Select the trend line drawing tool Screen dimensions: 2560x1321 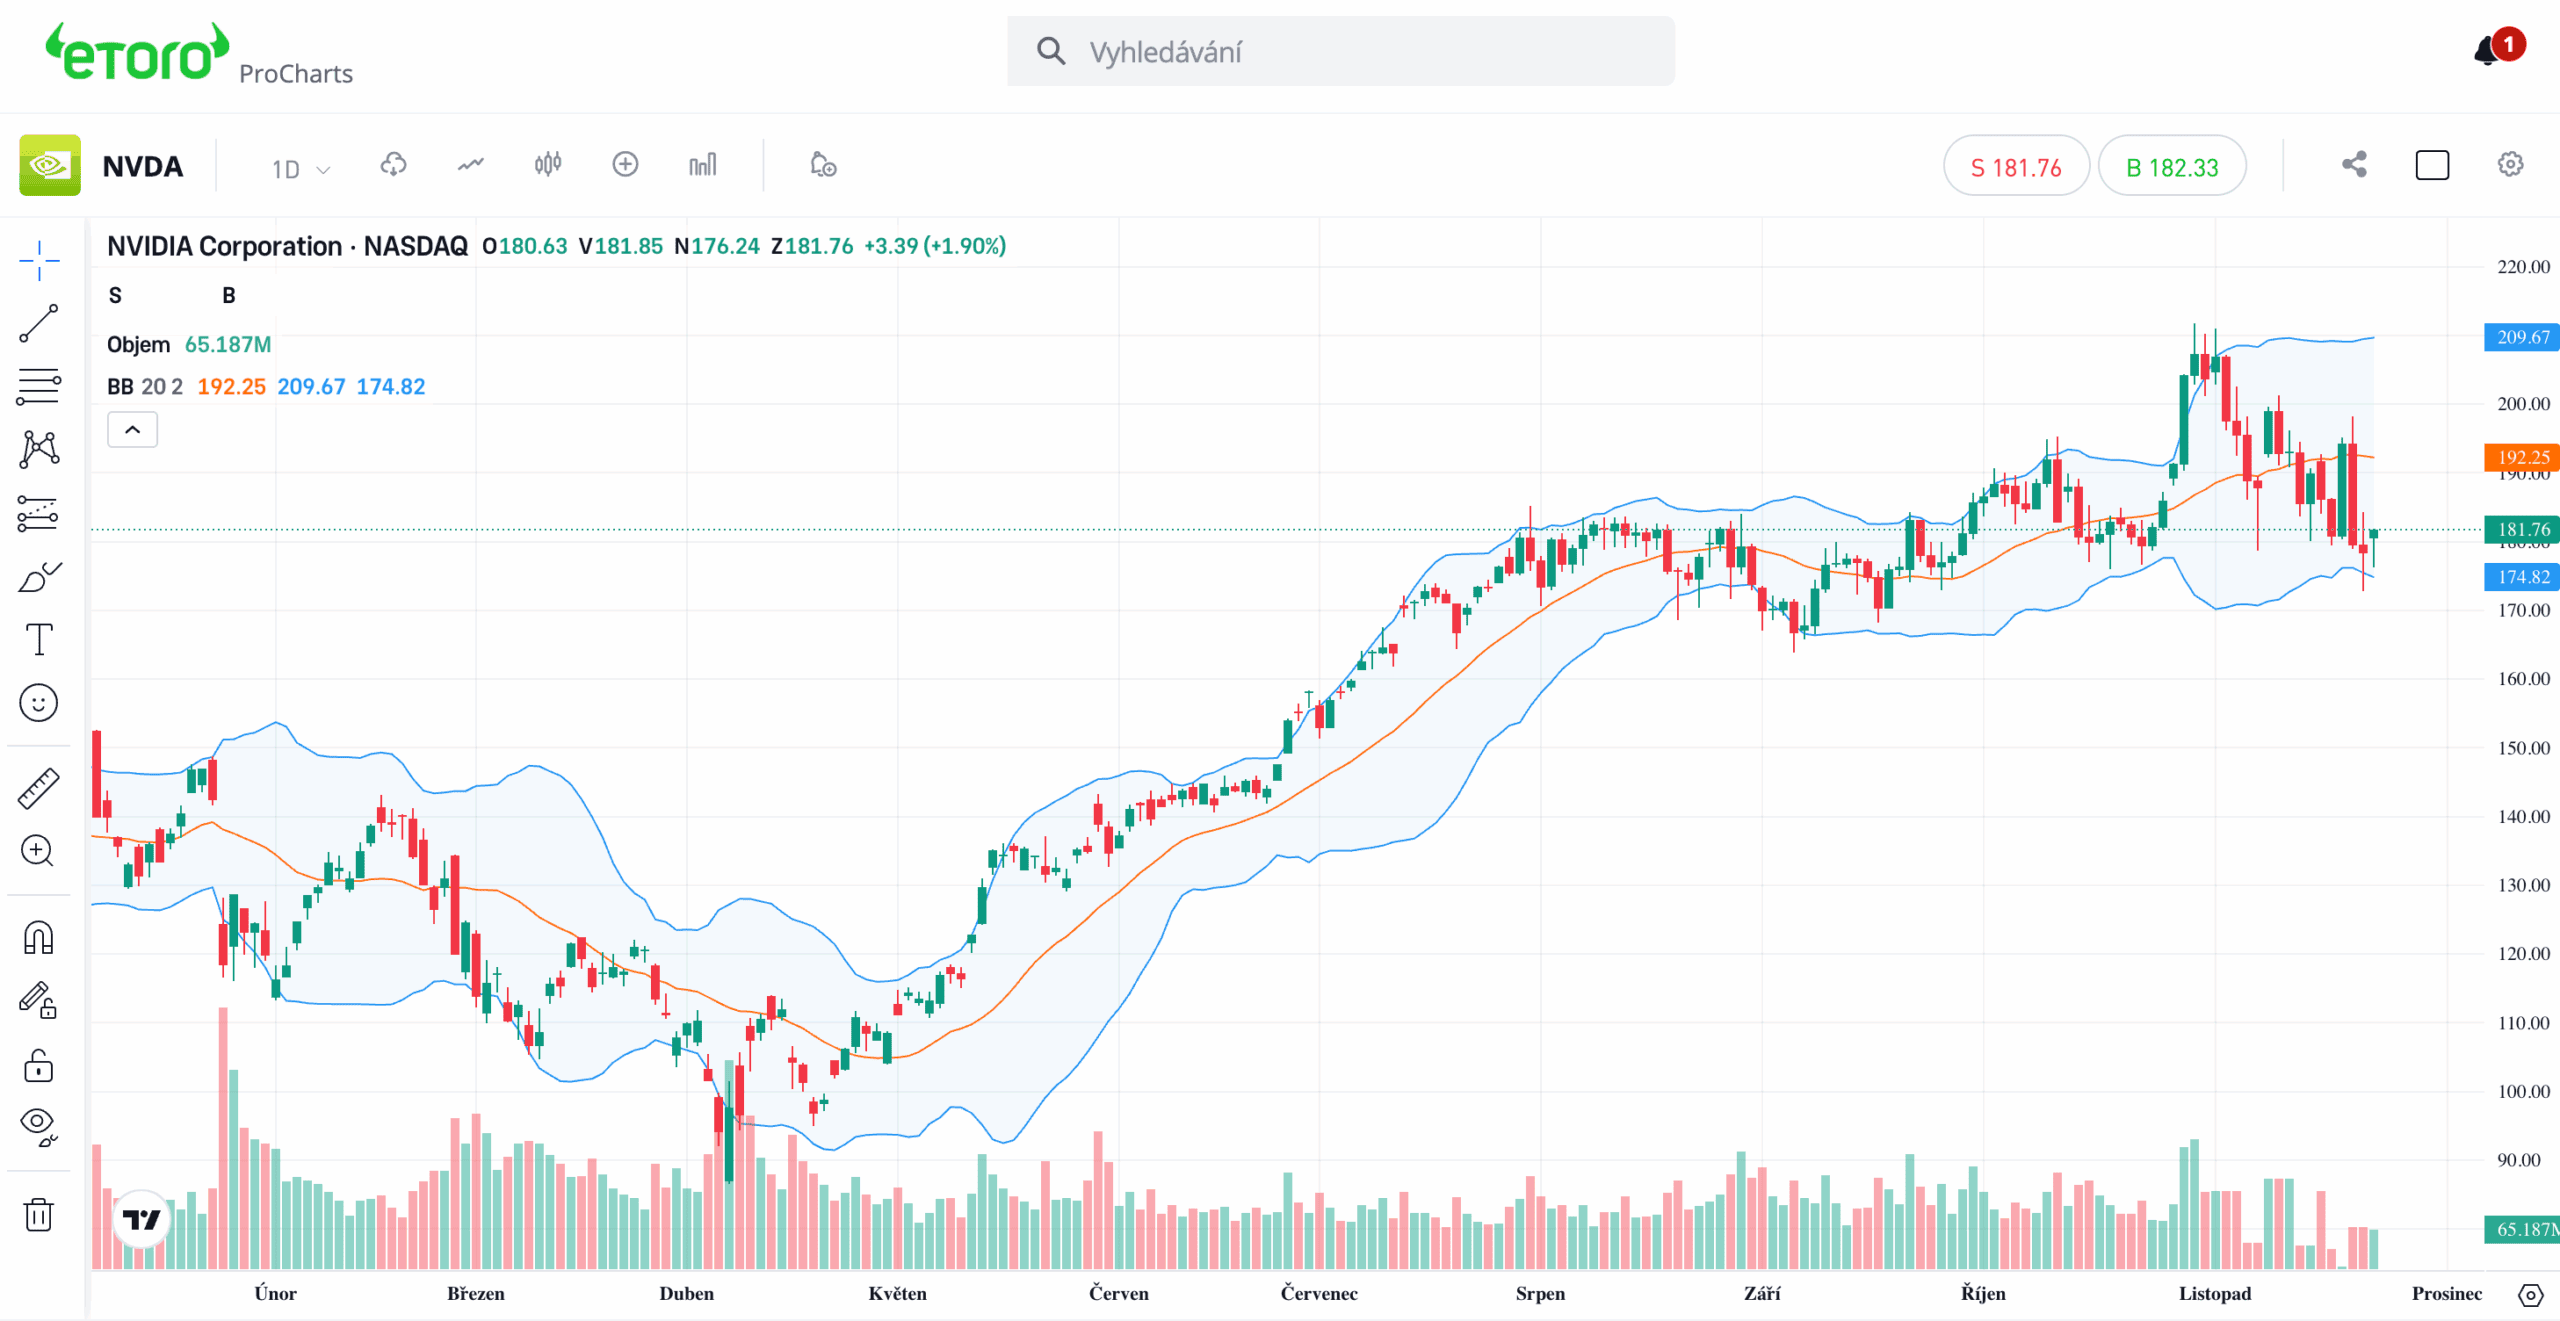(39, 324)
